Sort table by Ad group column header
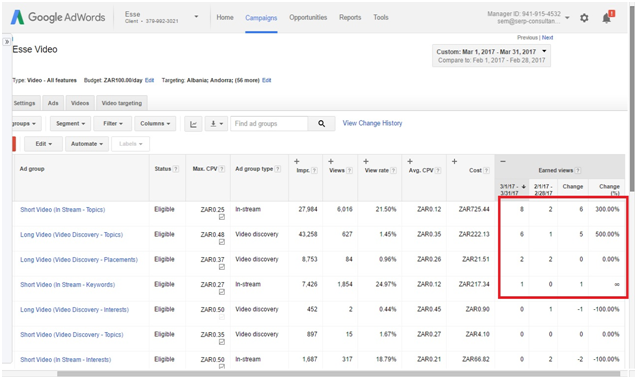Screen dimensions: 637x379 click(x=32, y=169)
